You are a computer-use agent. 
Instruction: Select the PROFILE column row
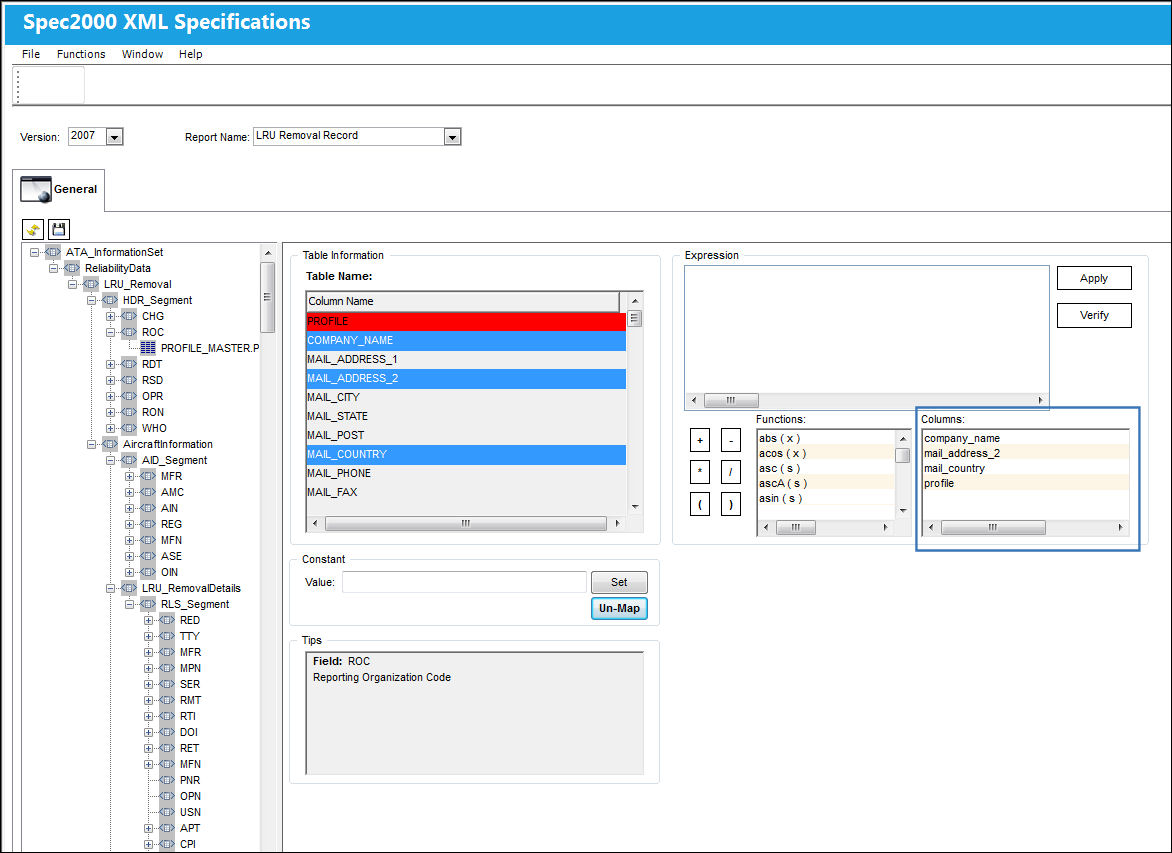[466, 321]
